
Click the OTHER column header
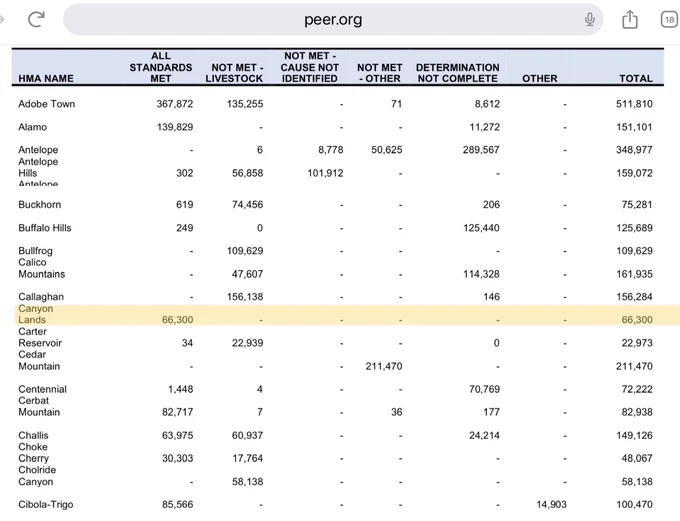point(539,79)
